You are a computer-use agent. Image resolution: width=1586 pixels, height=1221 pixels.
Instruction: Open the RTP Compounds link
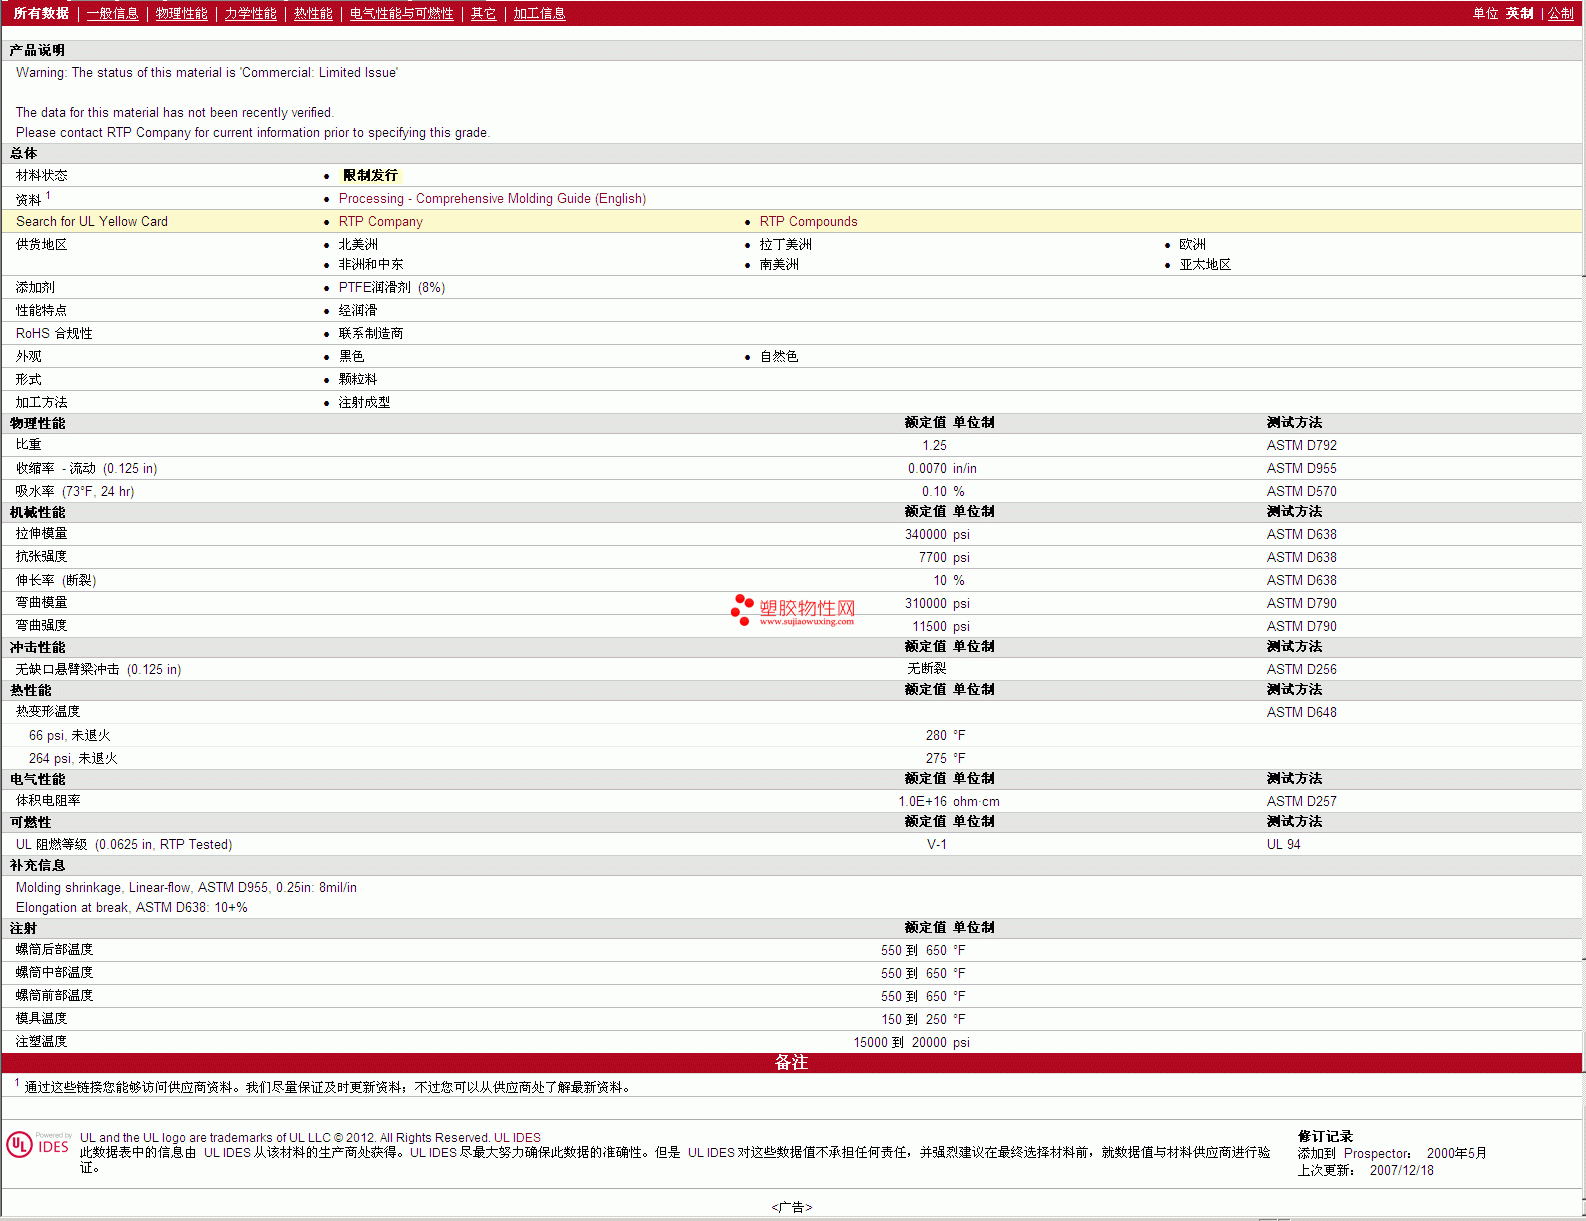pyautogui.click(x=808, y=222)
